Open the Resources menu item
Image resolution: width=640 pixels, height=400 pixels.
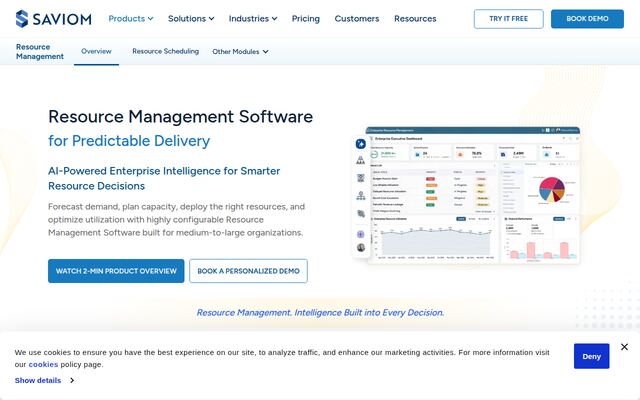tap(415, 19)
